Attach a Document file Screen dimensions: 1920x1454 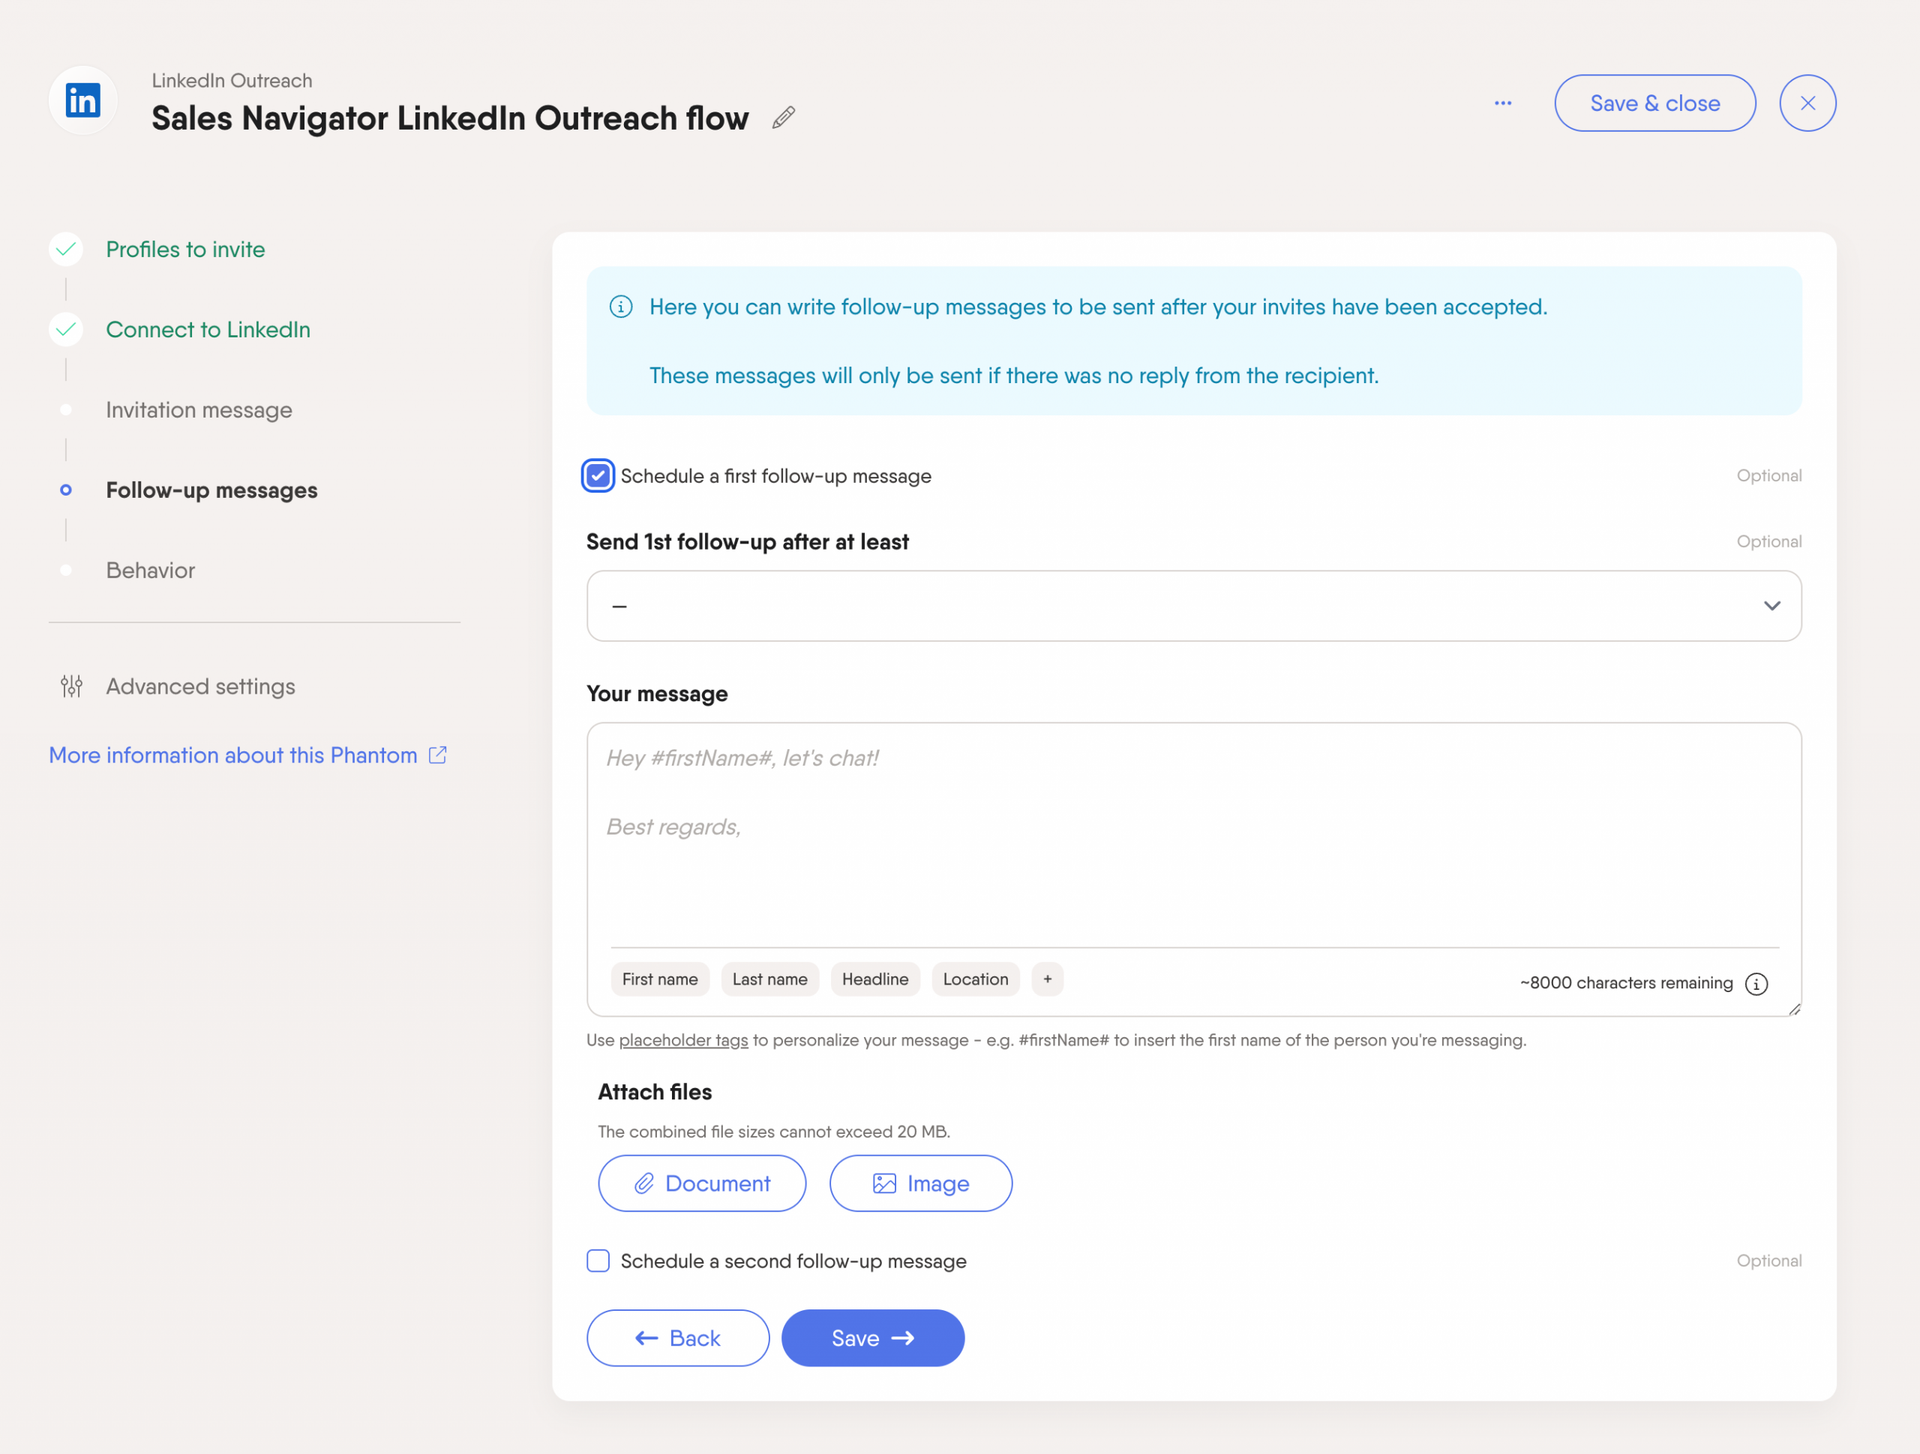pyautogui.click(x=702, y=1183)
